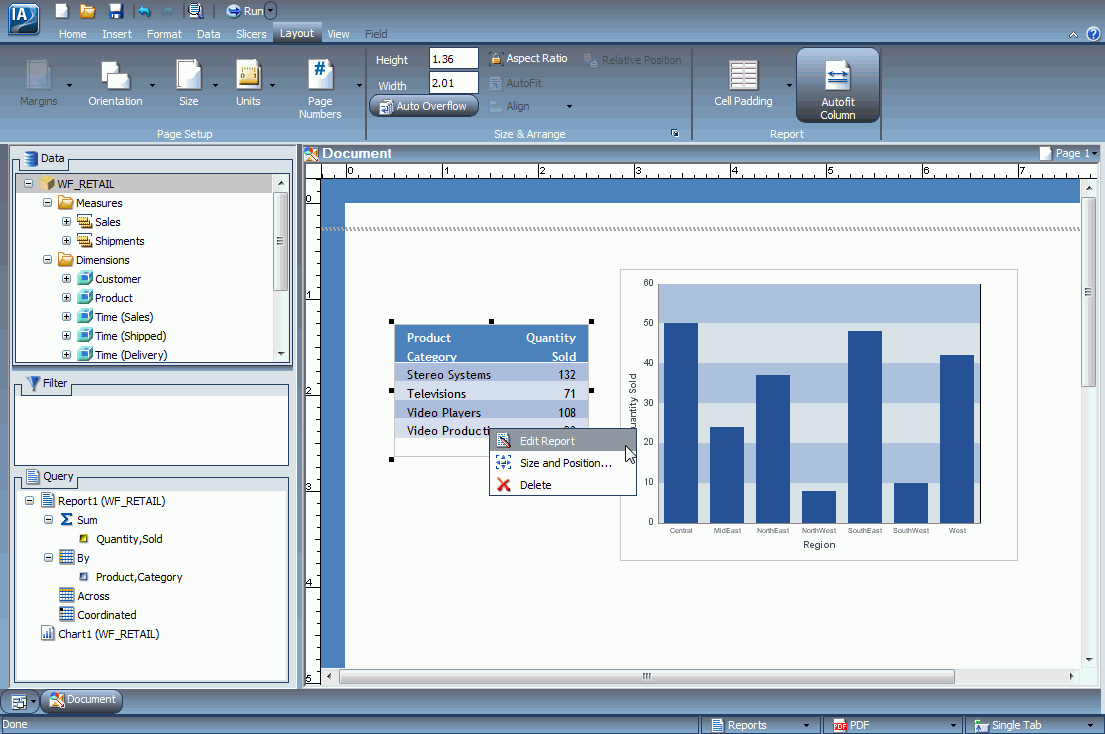Click the Run button icon

point(244,11)
